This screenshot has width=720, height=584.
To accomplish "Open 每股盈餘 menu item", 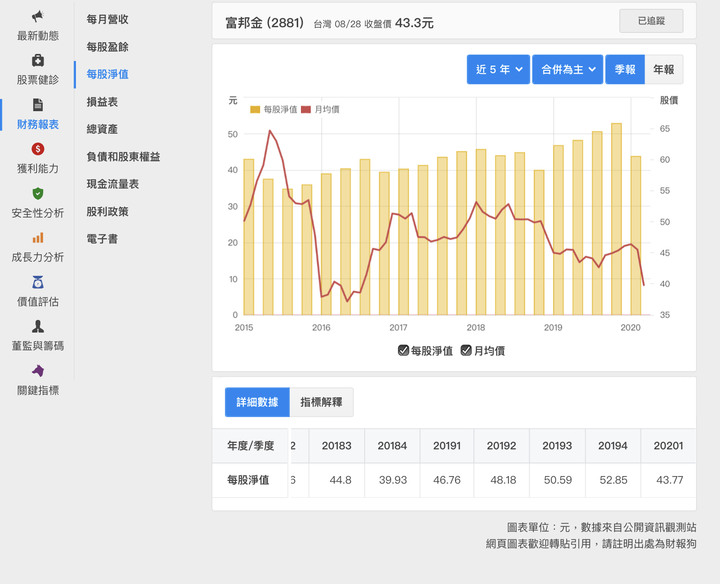I will pos(107,47).
